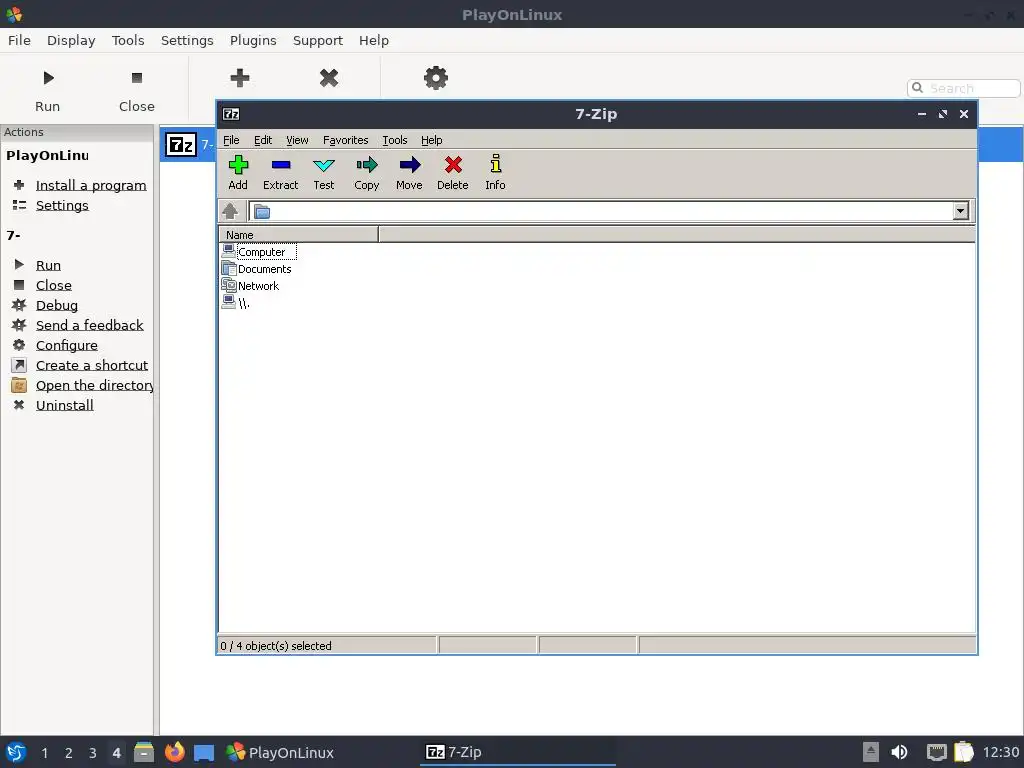The width and height of the screenshot is (1024, 768).
Task: Select the Documents entry in the file list
Action: (257, 268)
